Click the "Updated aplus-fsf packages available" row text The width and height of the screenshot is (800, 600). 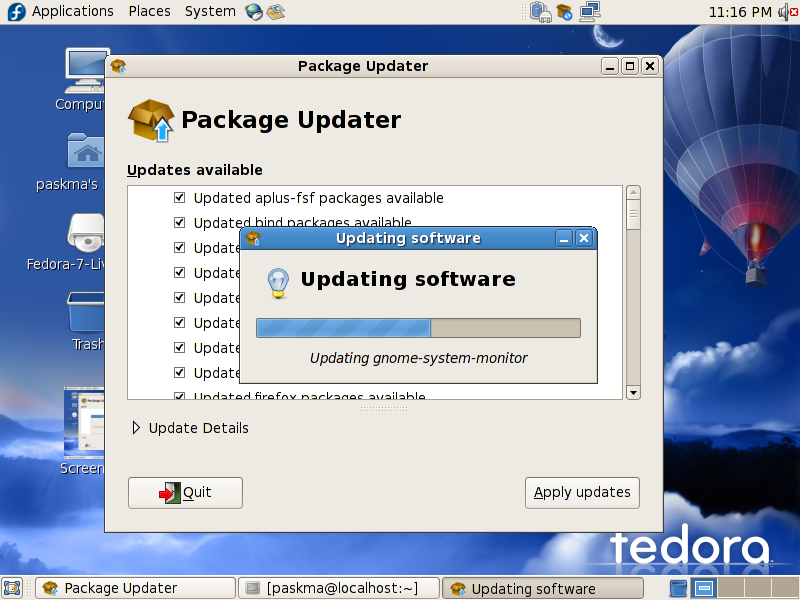pyautogui.click(x=318, y=198)
